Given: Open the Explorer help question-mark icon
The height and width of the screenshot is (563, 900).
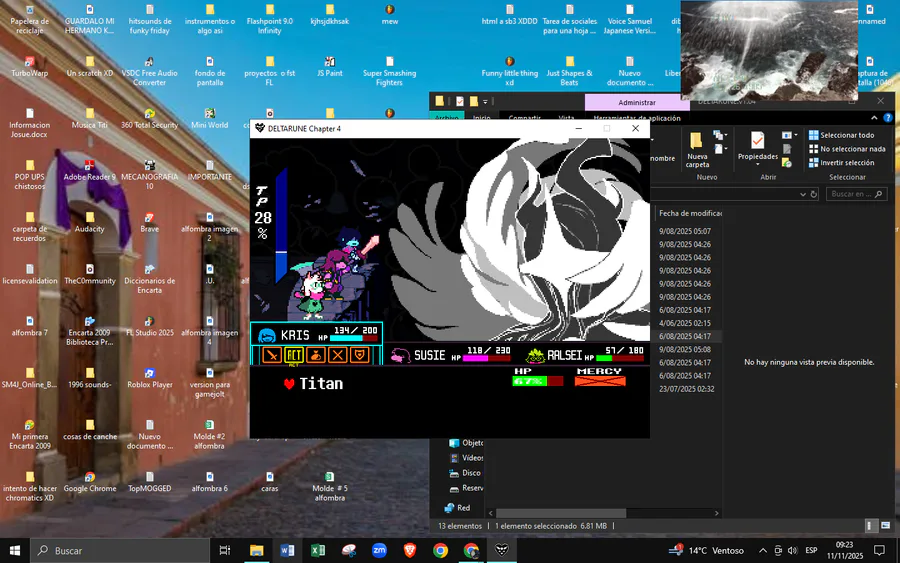Looking at the screenshot, I should (x=888, y=118).
